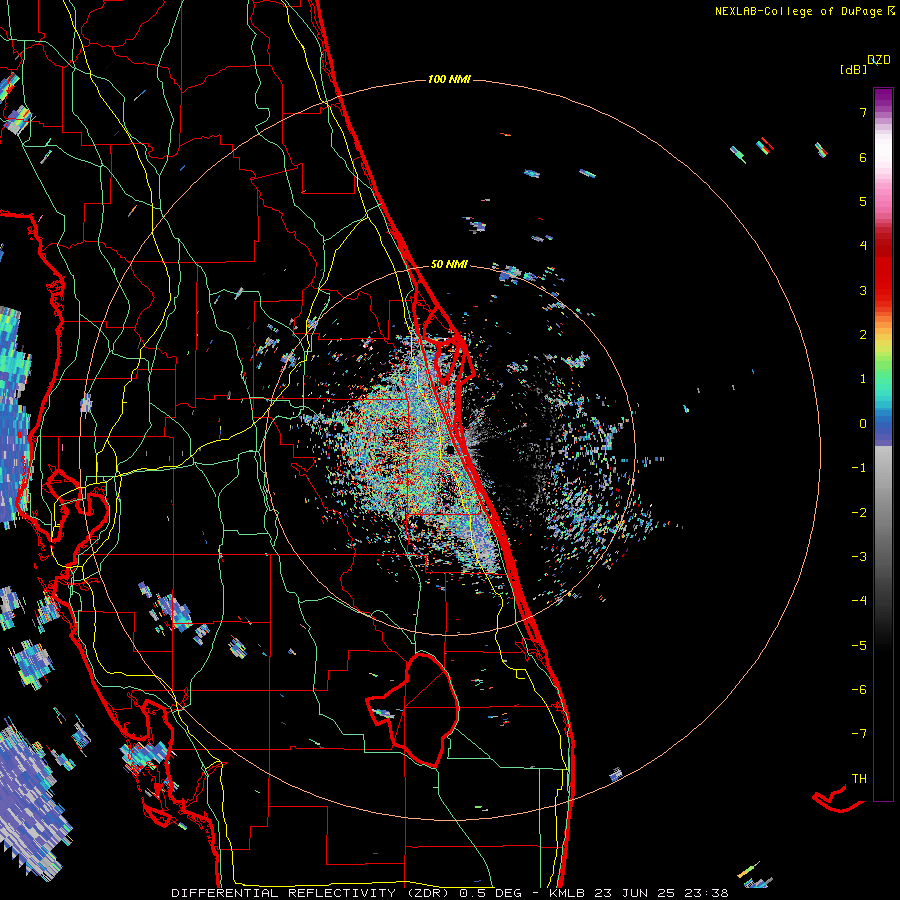The width and height of the screenshot is (900, 900).
Task: Click the scale value "-5"
Action: pos(859,646)
